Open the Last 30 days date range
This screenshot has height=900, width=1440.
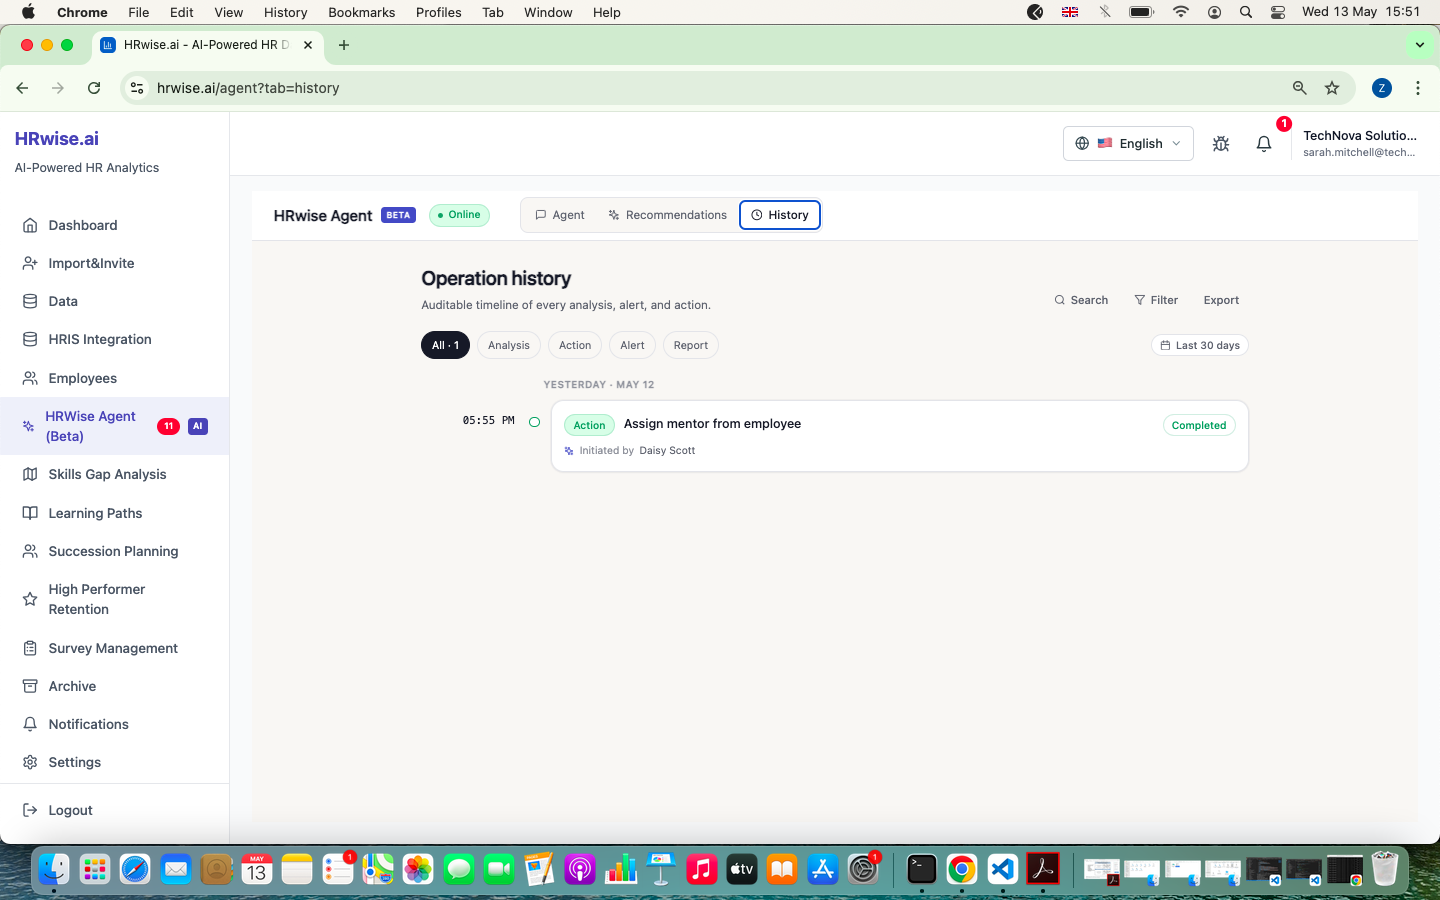(1200, 345)
